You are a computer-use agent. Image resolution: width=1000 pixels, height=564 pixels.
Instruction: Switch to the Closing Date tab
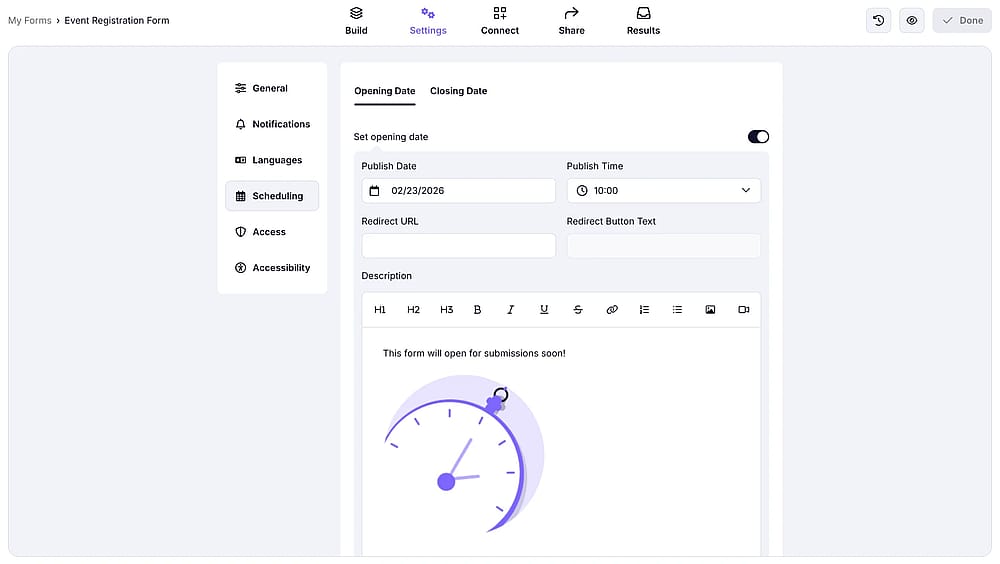click(458, 91)
